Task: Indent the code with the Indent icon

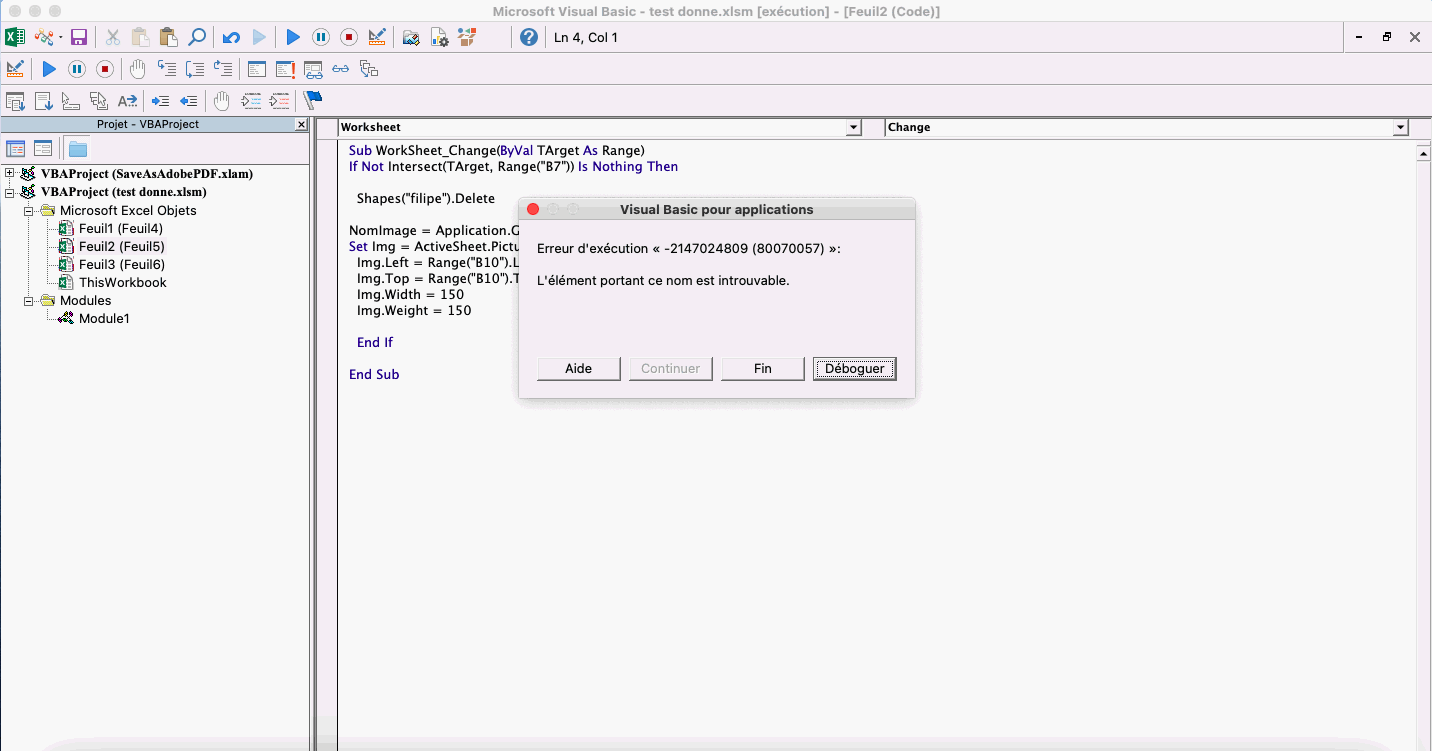Action: point(160,100)
